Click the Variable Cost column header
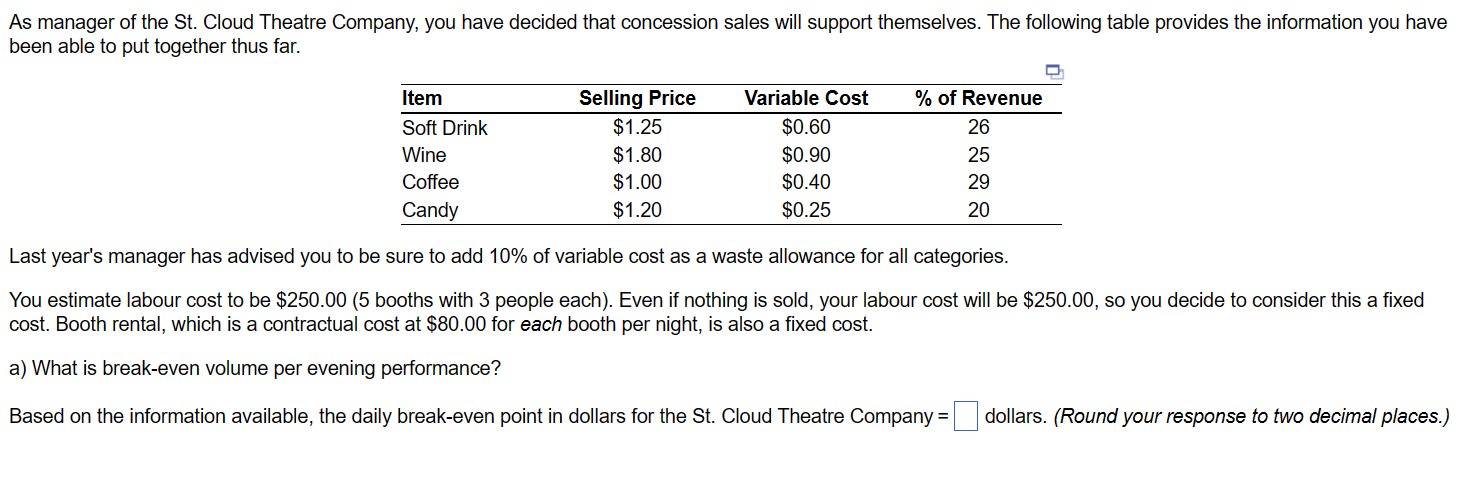 (806, 98)
